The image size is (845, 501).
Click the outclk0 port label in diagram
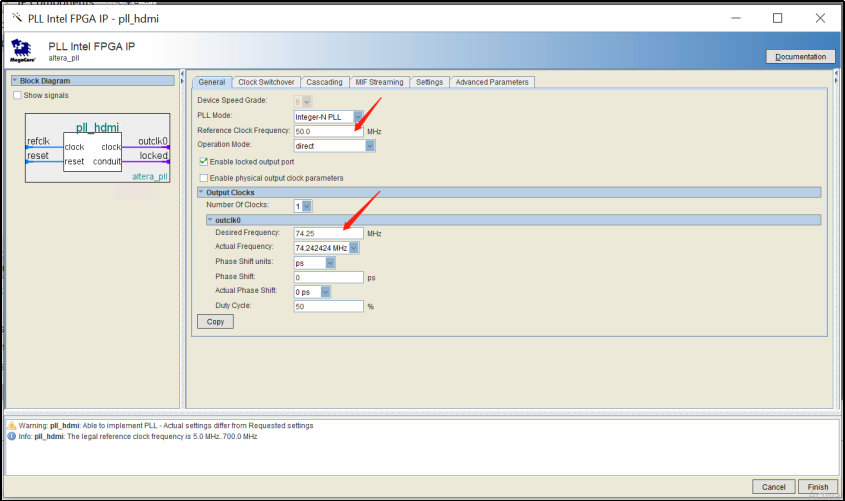point(153,141)
